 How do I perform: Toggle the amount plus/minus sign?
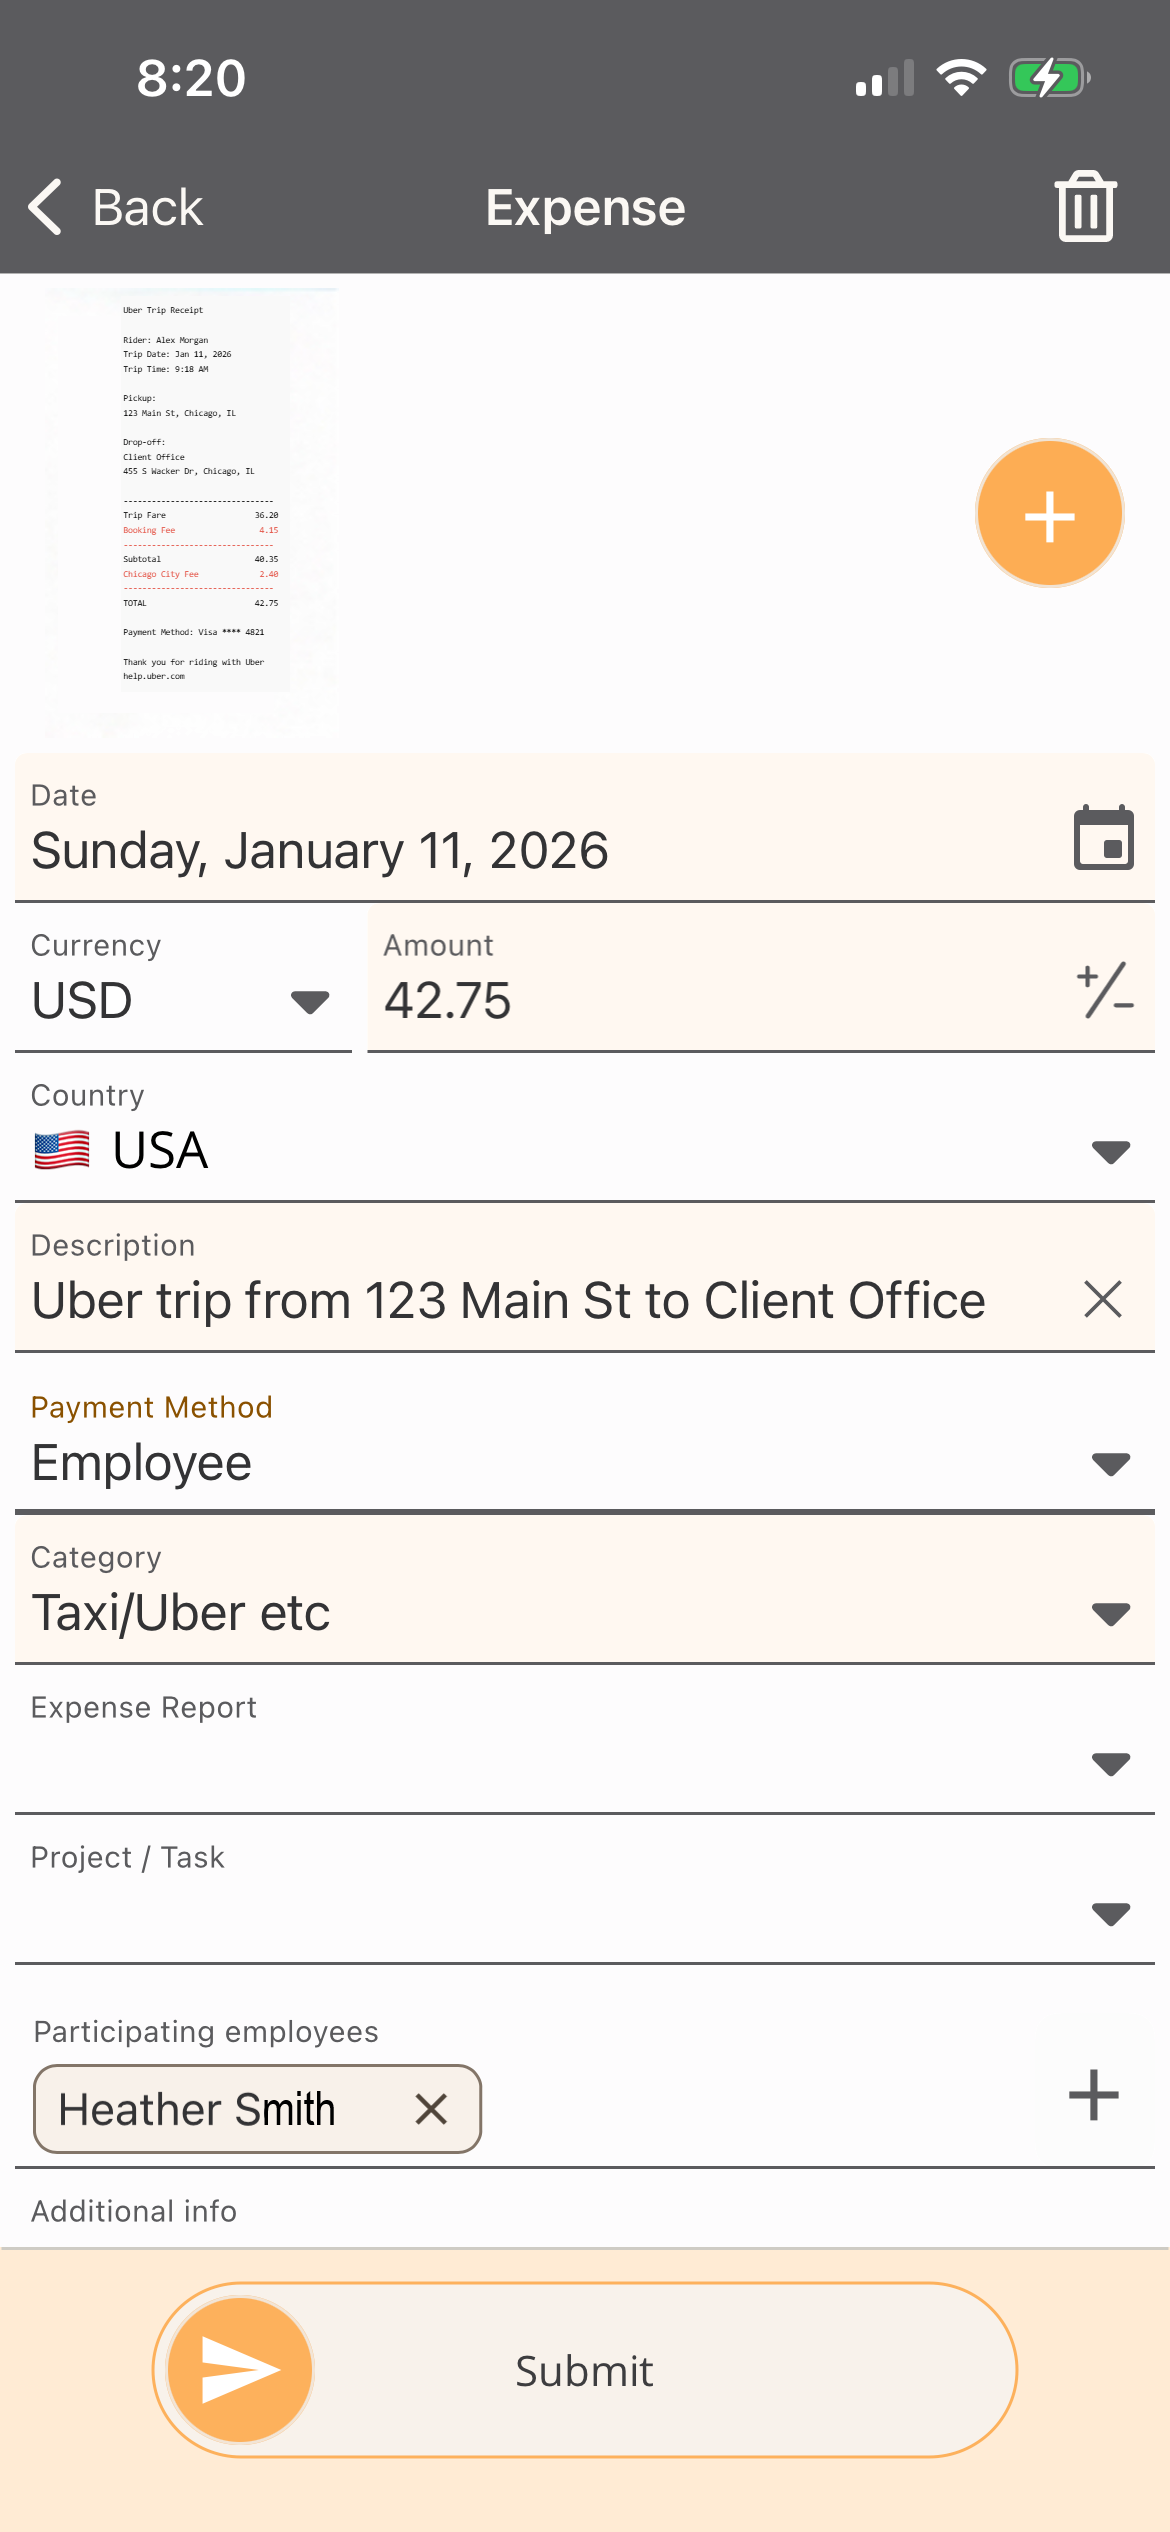click(1104, 990)
